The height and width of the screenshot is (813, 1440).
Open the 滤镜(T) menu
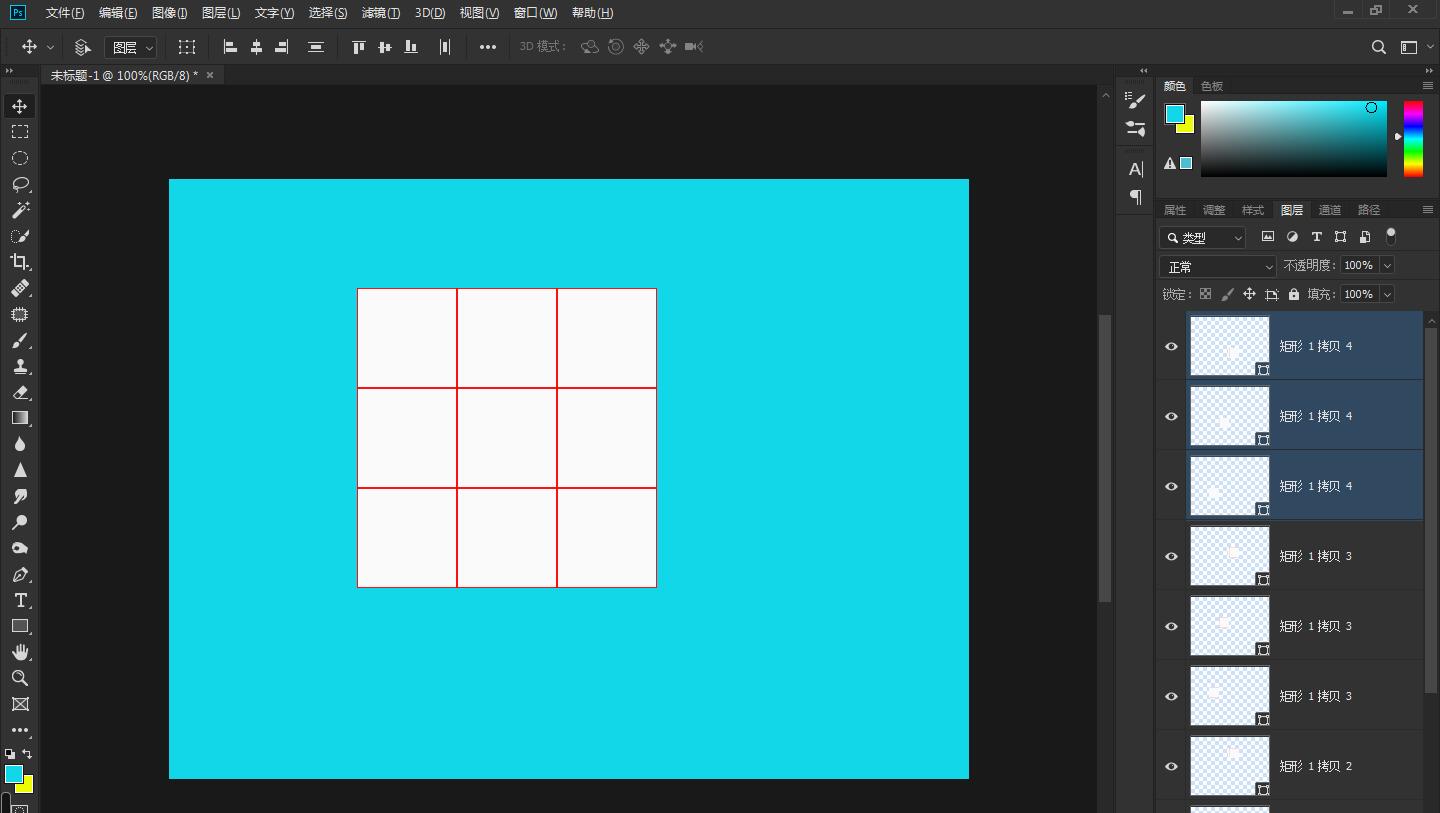[380, 13]
